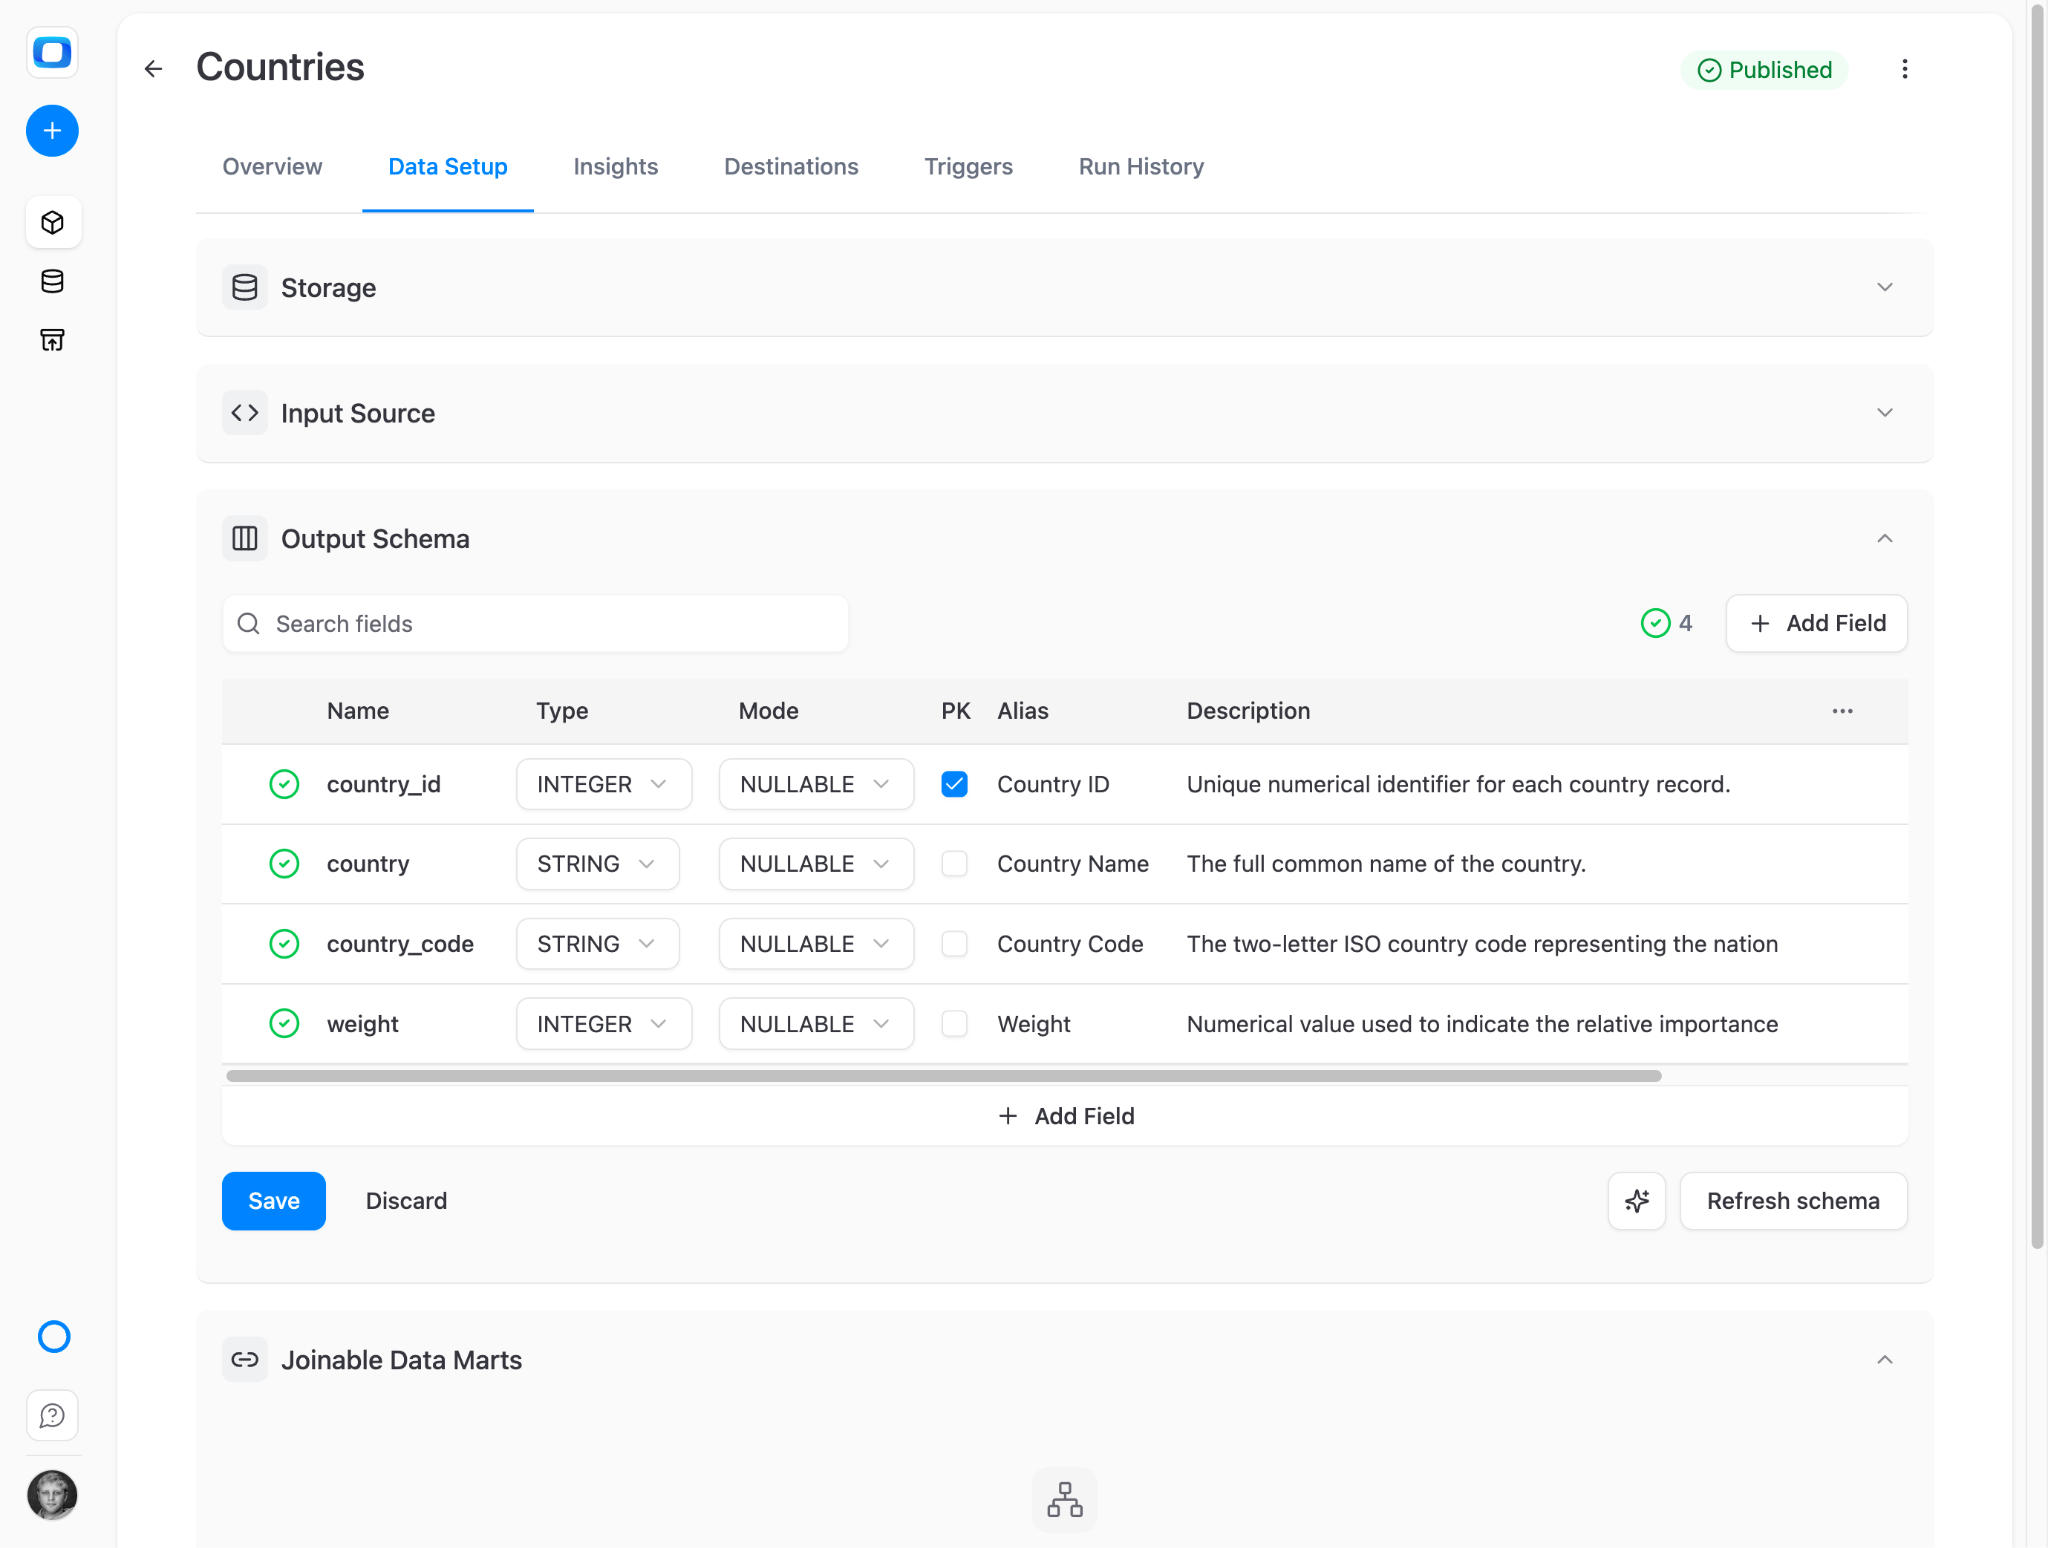Open the type dropdown for country_id
The image size is (2048, 1548).
pos(604,784)
